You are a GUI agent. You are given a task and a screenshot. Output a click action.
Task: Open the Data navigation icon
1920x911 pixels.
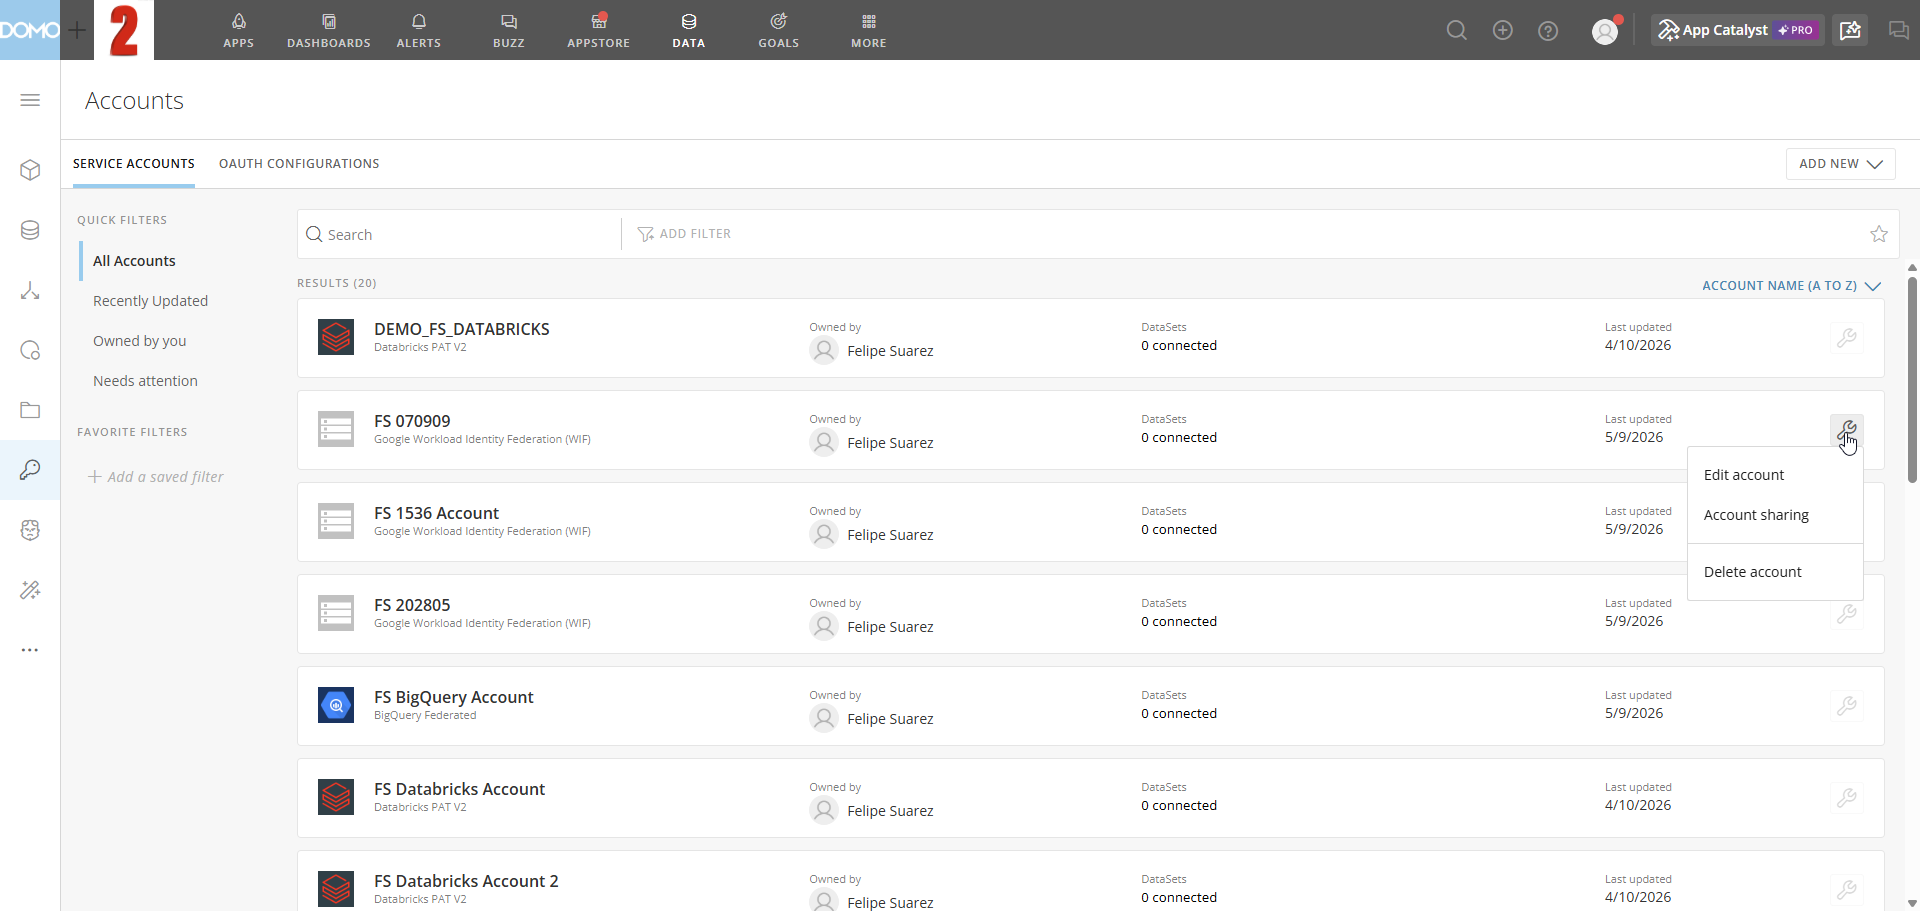pyautogui.click(x=688, y=30)
